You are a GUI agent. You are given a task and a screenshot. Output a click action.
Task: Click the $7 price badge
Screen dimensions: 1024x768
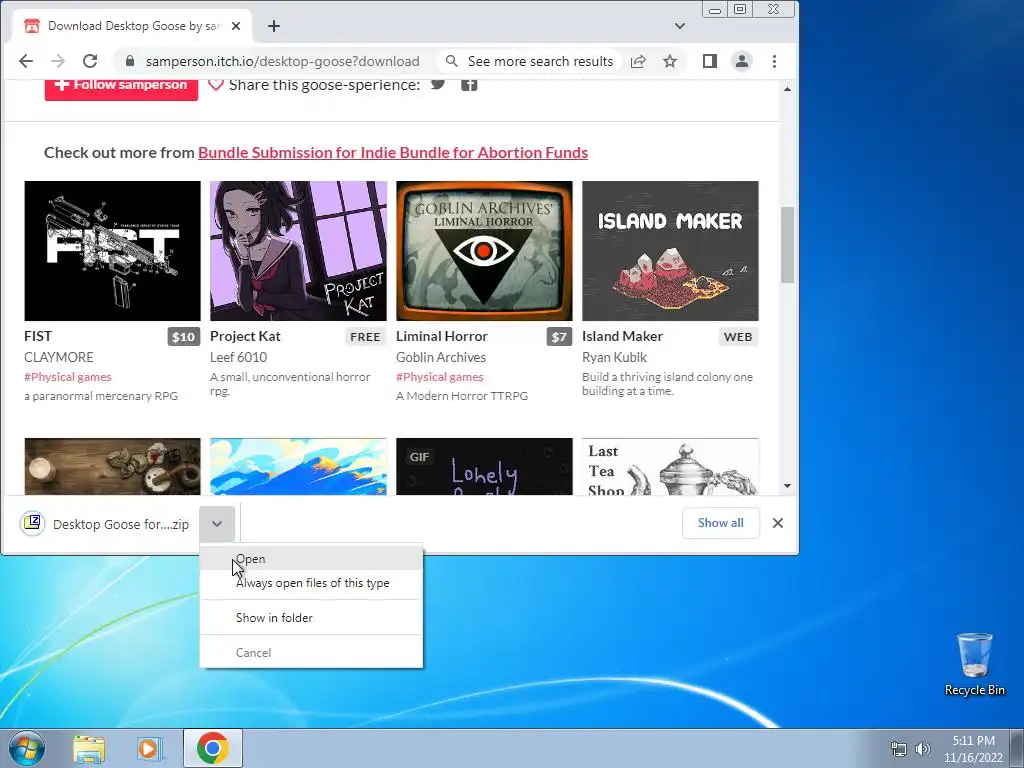click(x=559, y=337)
